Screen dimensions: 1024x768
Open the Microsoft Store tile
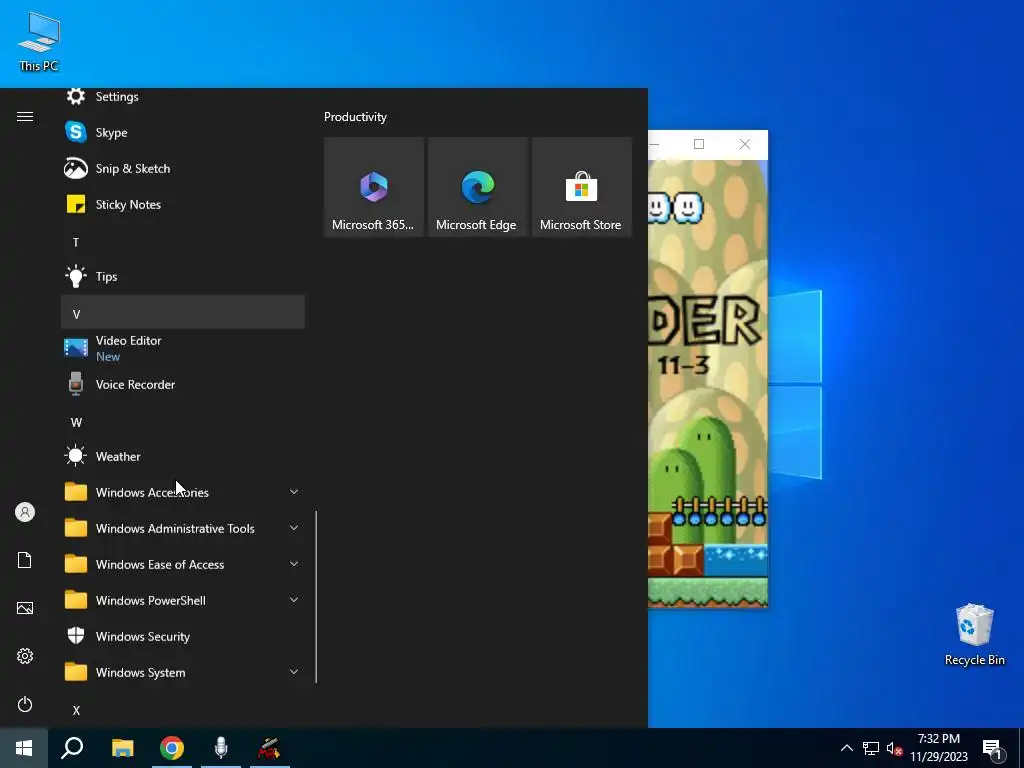(x=581, y=187)
